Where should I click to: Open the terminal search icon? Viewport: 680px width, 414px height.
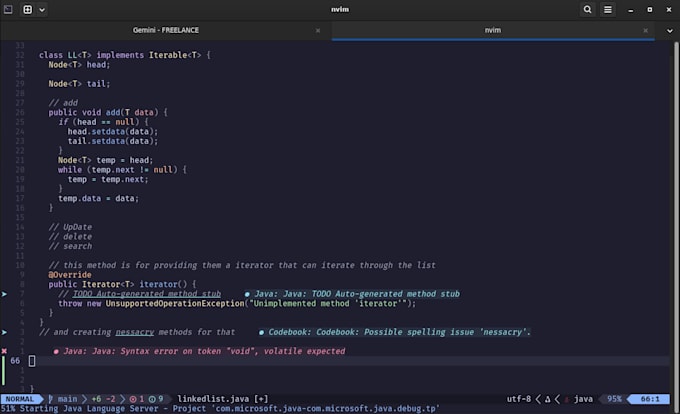click(587, 10)
